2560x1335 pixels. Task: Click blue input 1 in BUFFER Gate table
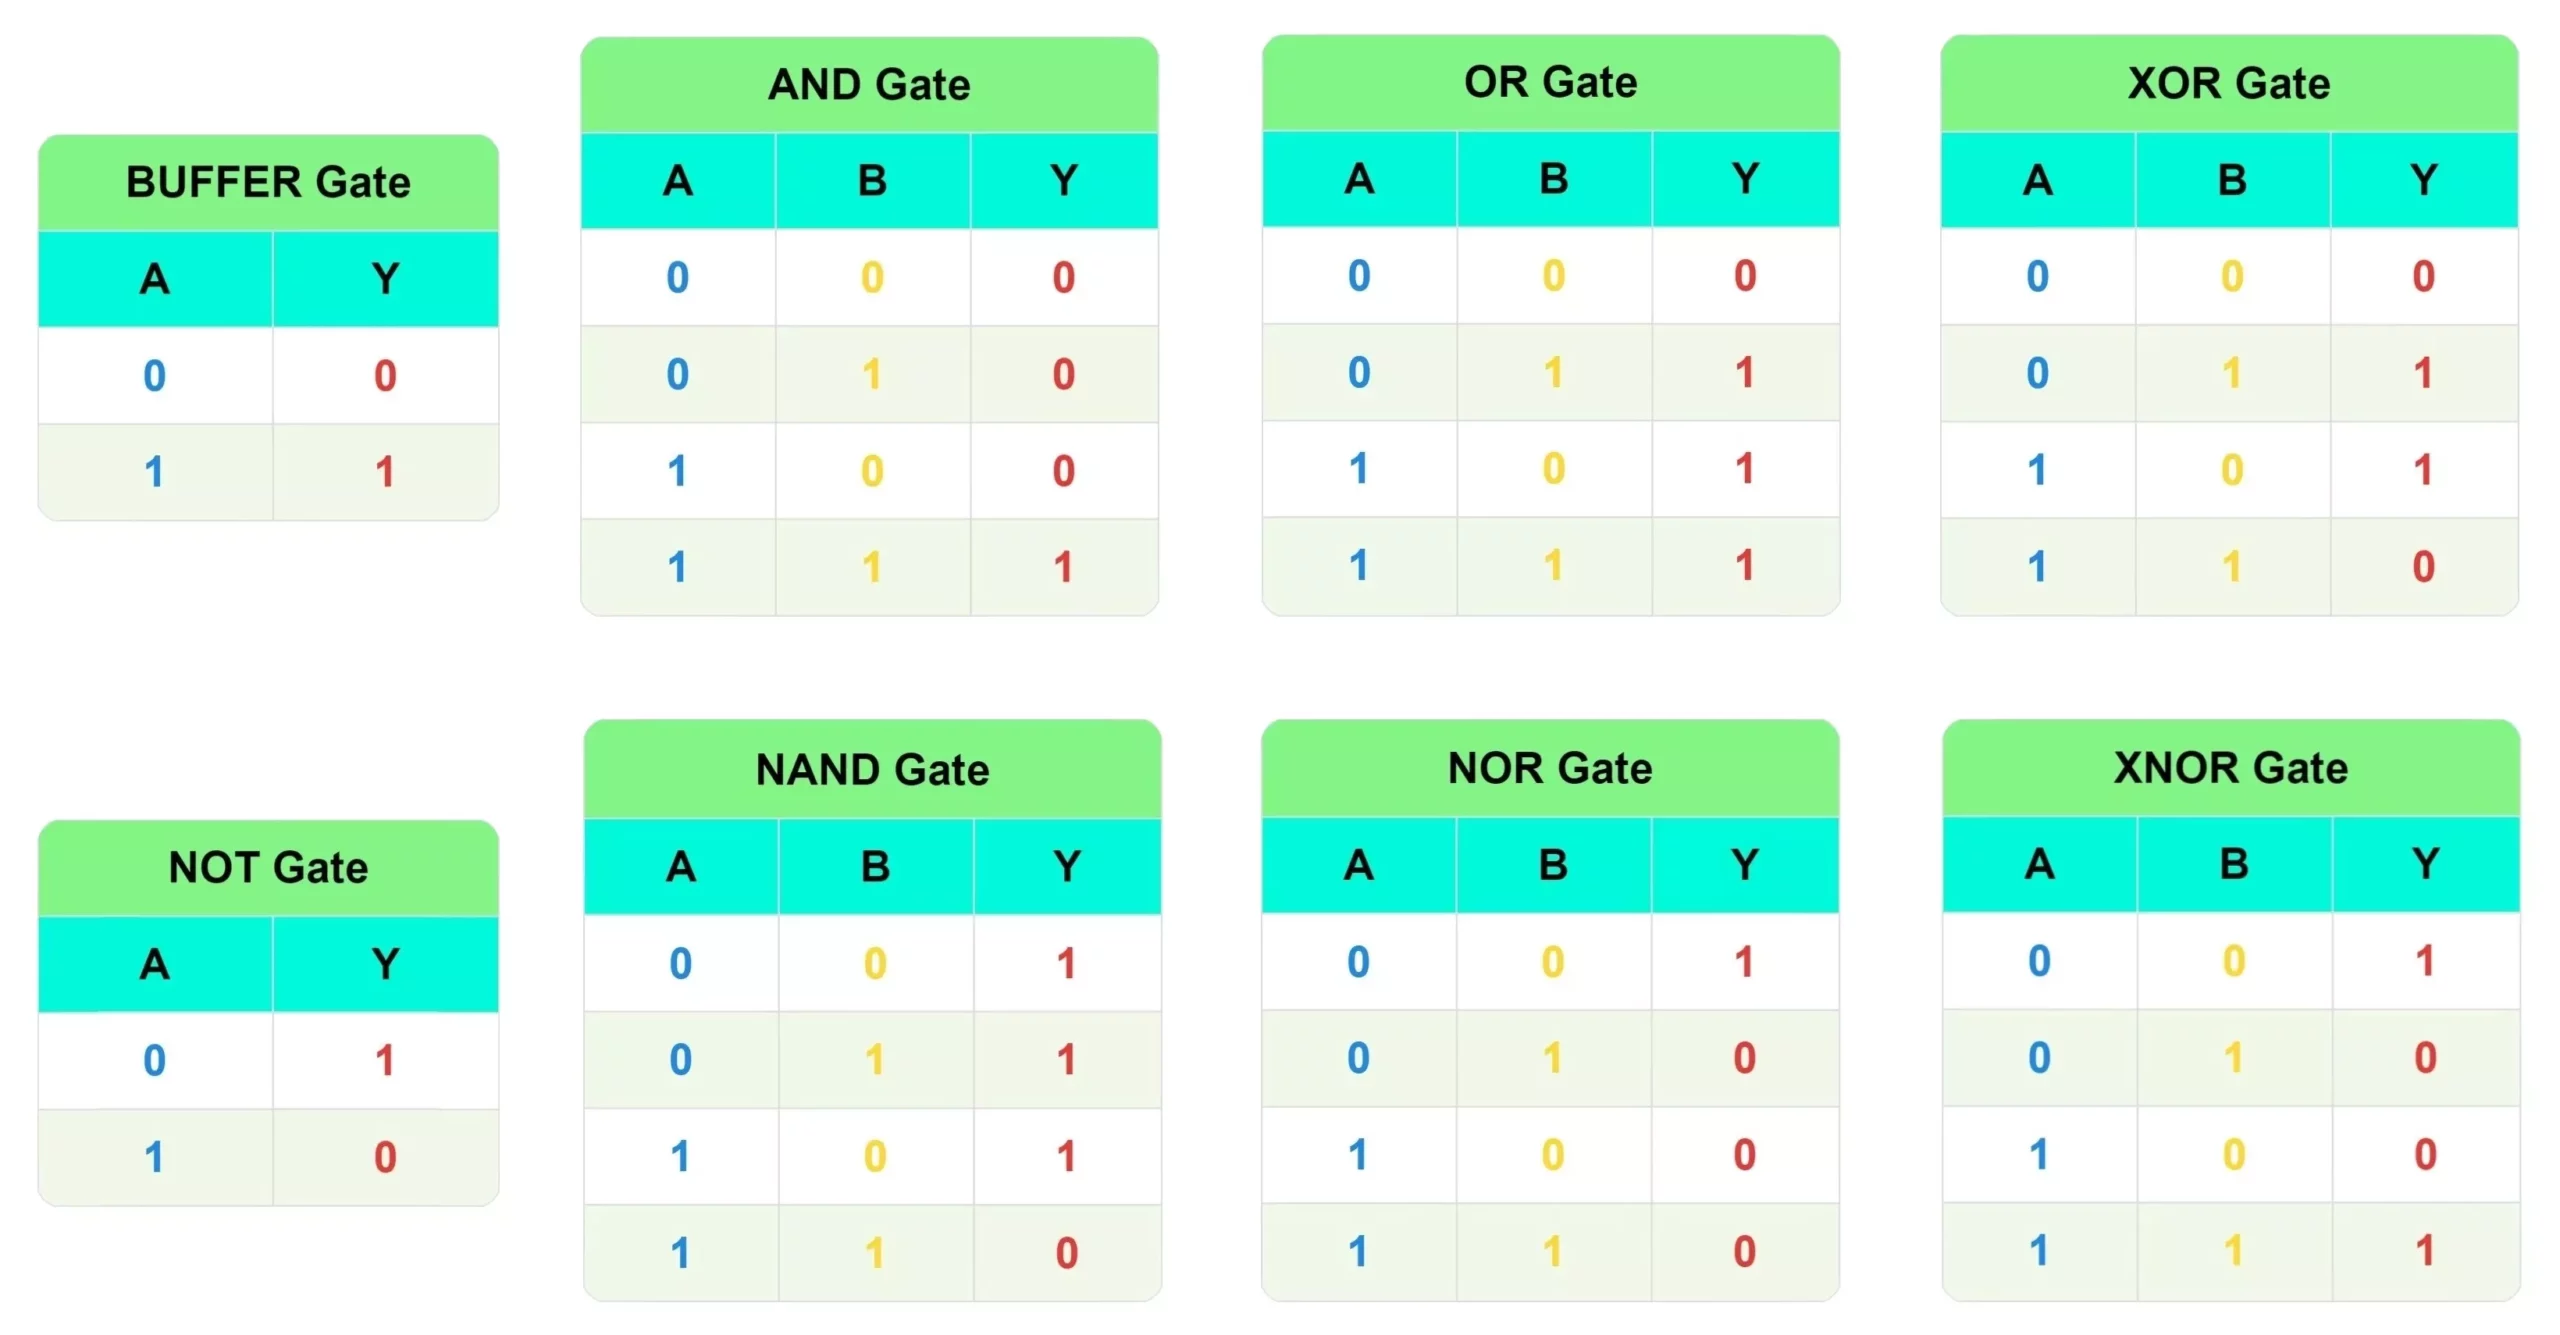[x=154, y=472]
